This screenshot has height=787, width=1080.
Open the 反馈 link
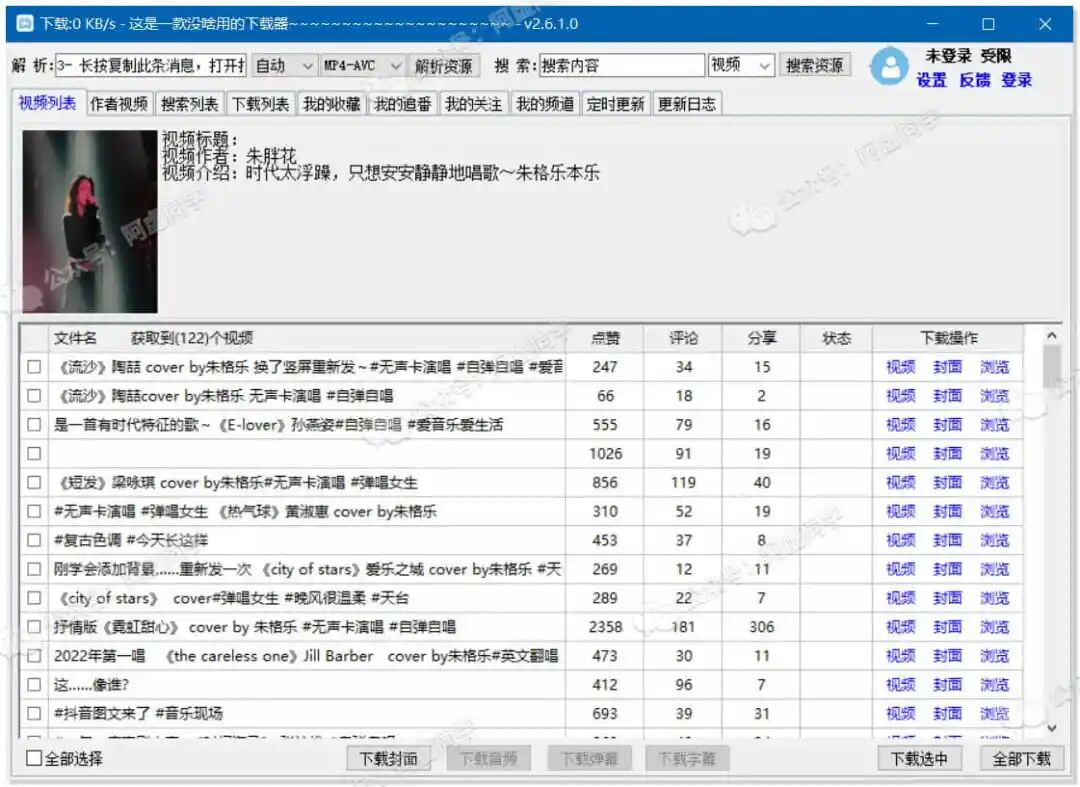[975, 80]
